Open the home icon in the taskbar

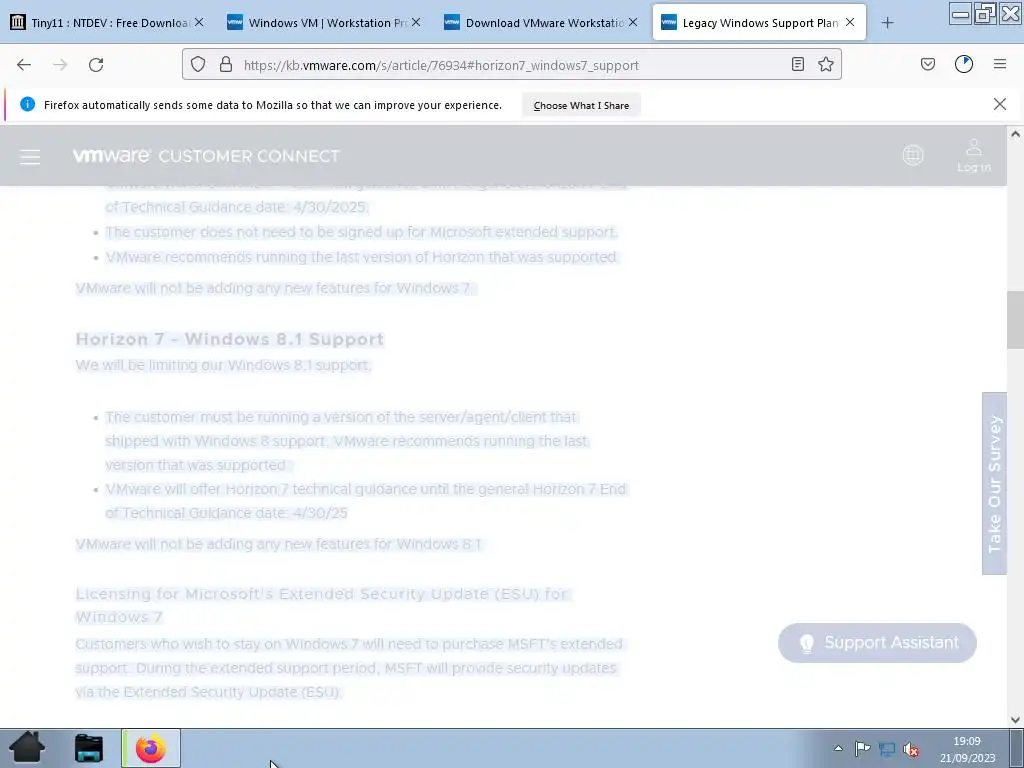tap(27, 748)
